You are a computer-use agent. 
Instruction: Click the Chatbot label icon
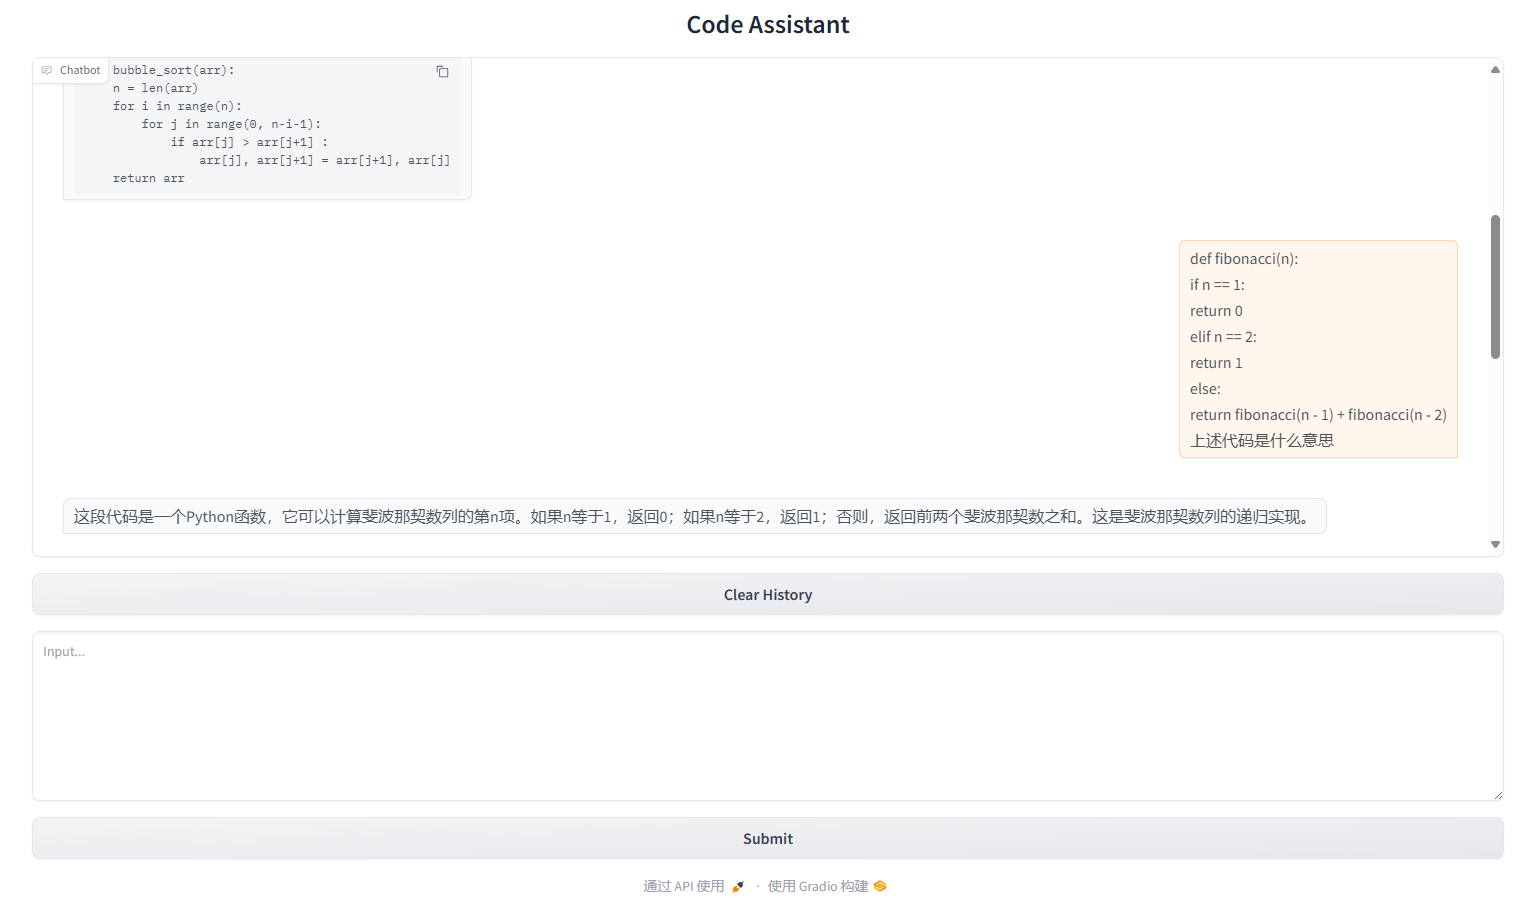coord(46,70)
